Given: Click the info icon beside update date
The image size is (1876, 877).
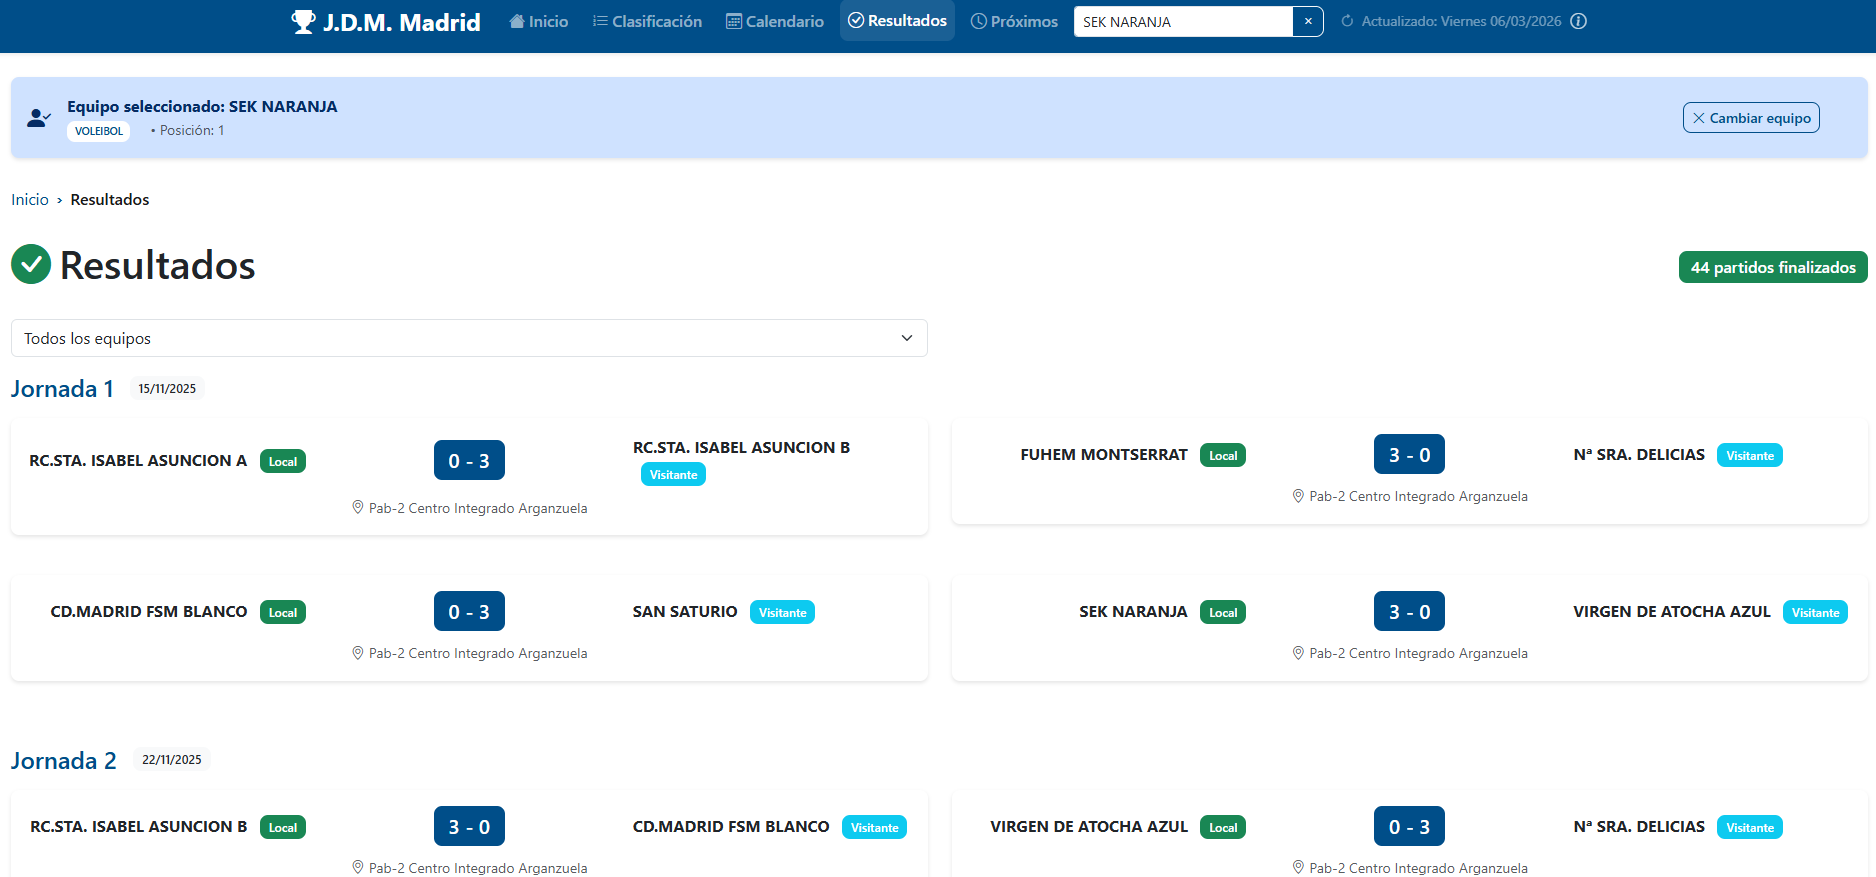Looking at the screenshot, I should 1578,21.
